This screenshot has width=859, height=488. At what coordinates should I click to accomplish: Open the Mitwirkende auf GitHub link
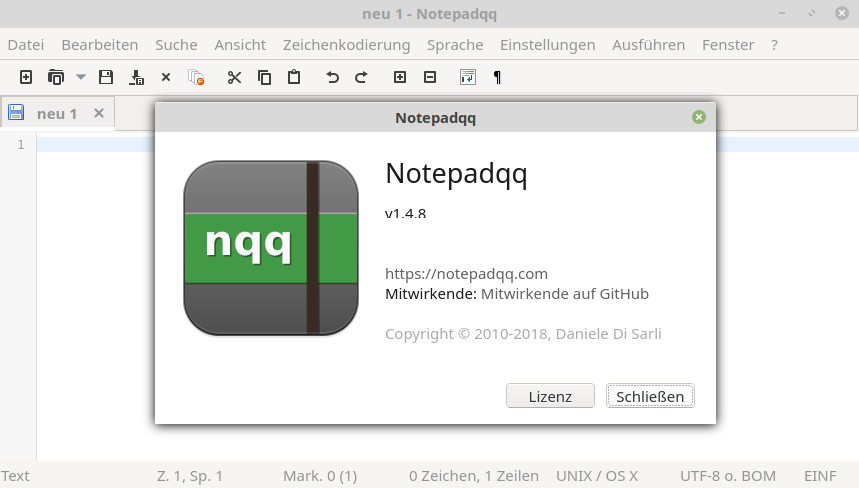click(x=565, y=294)
